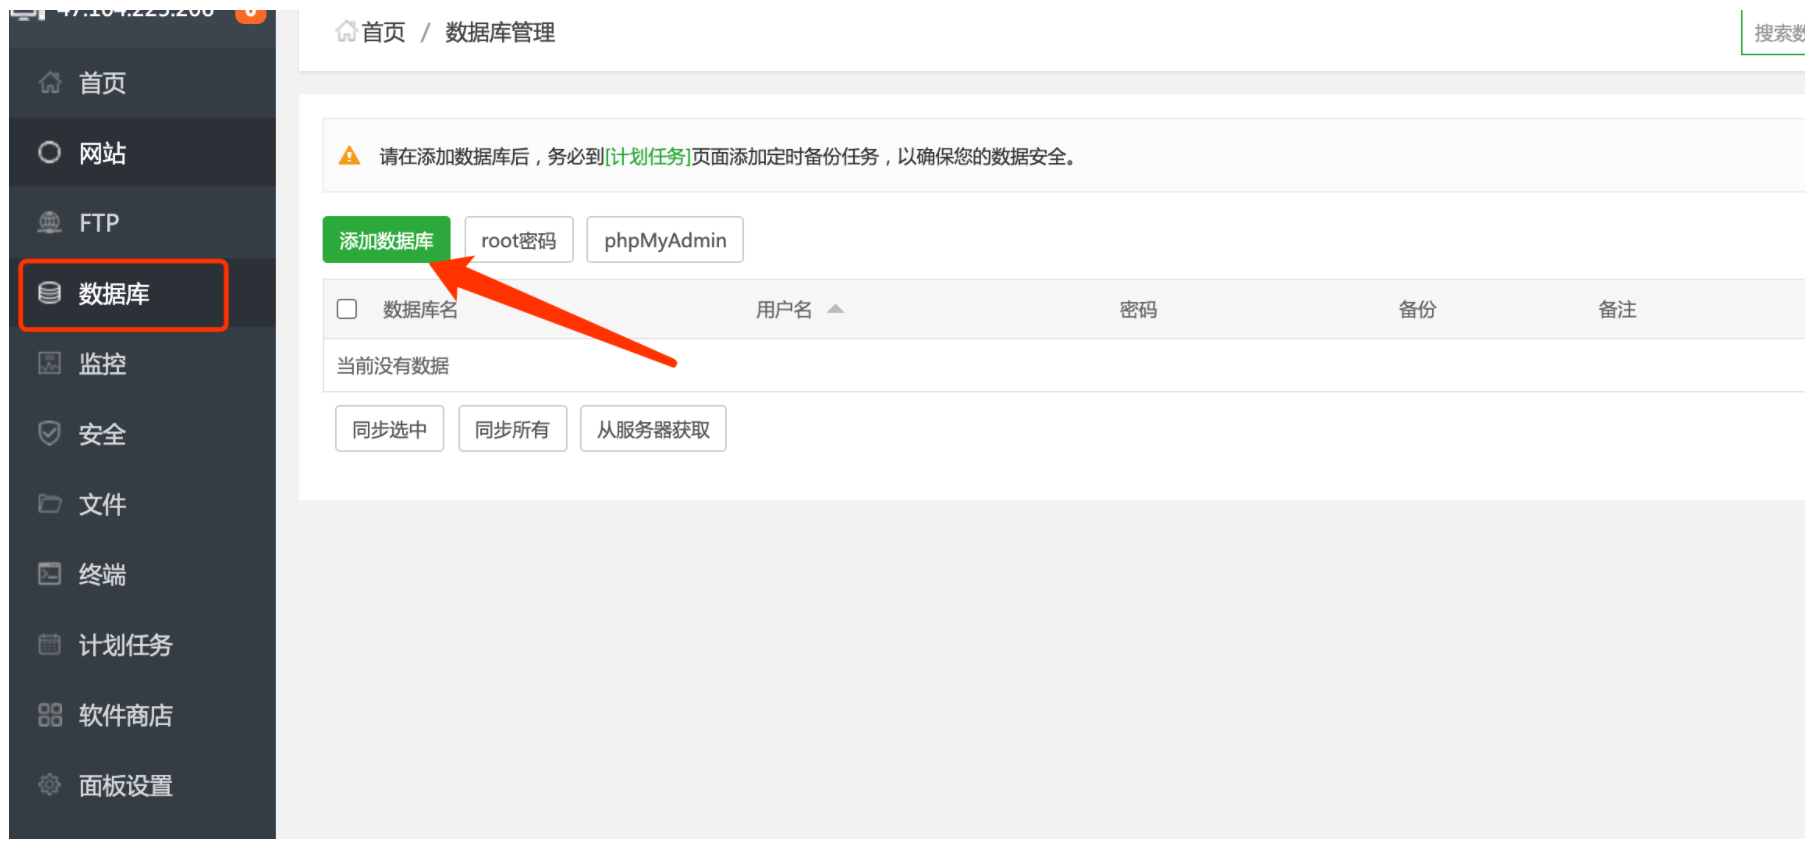Click the 数据库名 column header
The height and width of the screenshot is (844, 1808).
tap(421, 309)
